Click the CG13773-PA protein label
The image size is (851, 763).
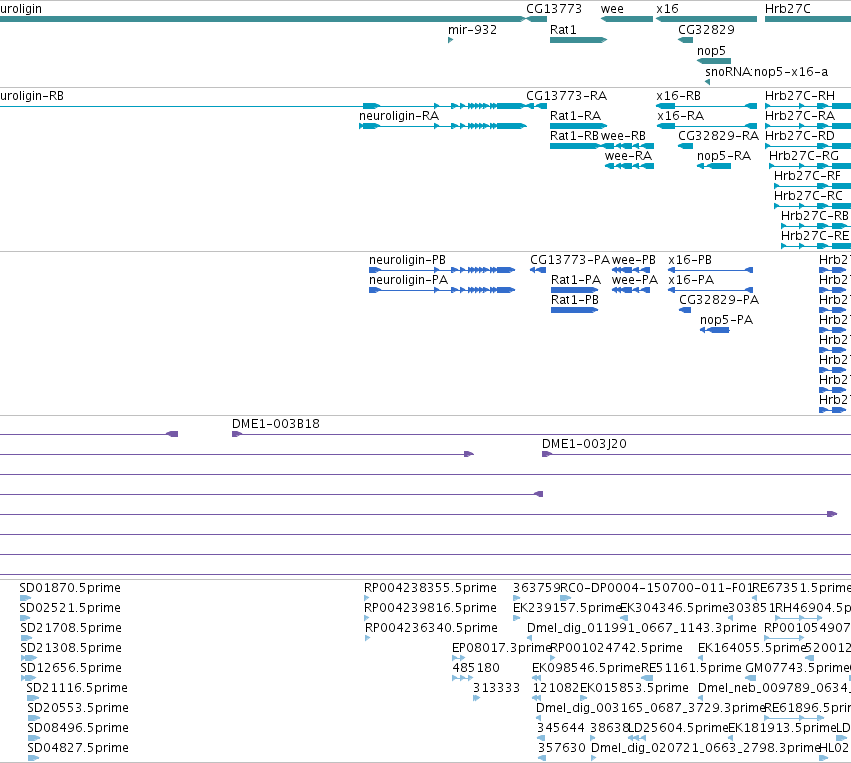coord(570,260)
